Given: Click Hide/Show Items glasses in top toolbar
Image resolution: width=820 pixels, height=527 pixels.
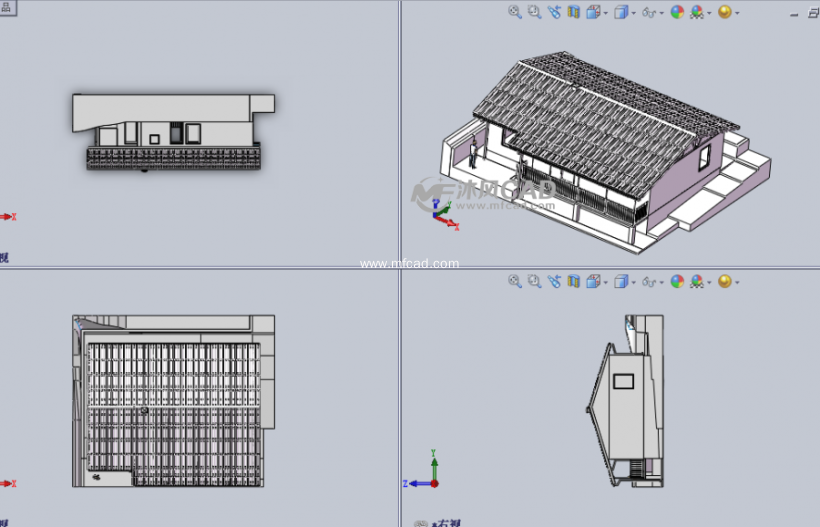Looking at the screenshot, I should (x=650, y=12).
